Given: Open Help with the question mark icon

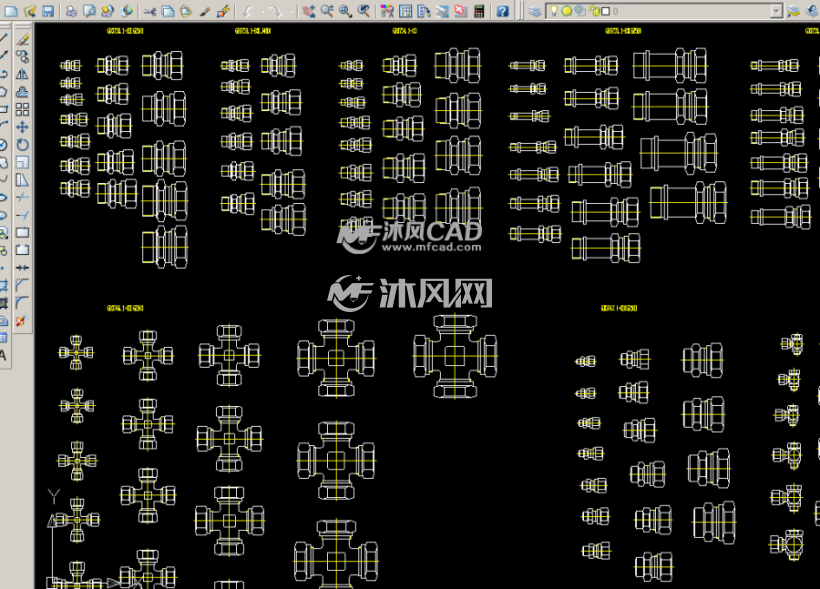Looking at the screenshot, I should pyautogui.click(x=503, y=10).
